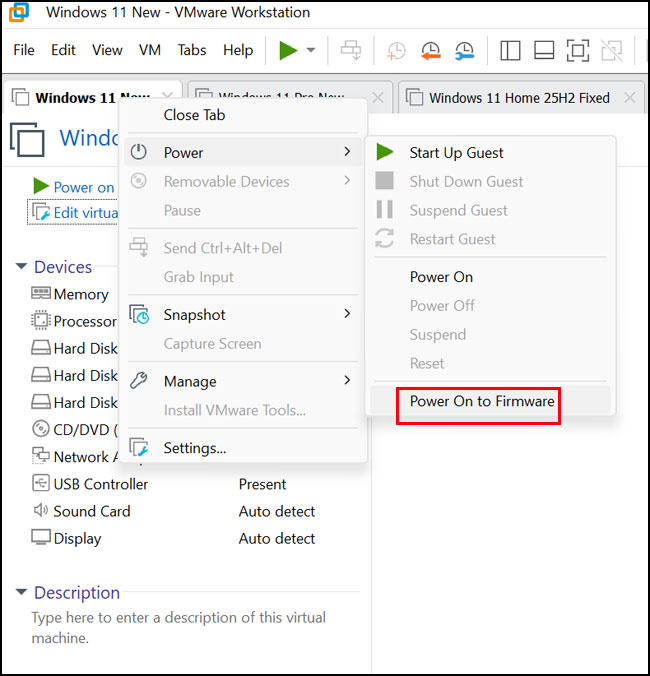Click the Processor chip icon
This screenshot has width=650, height=676.
(x=41, y=320)
